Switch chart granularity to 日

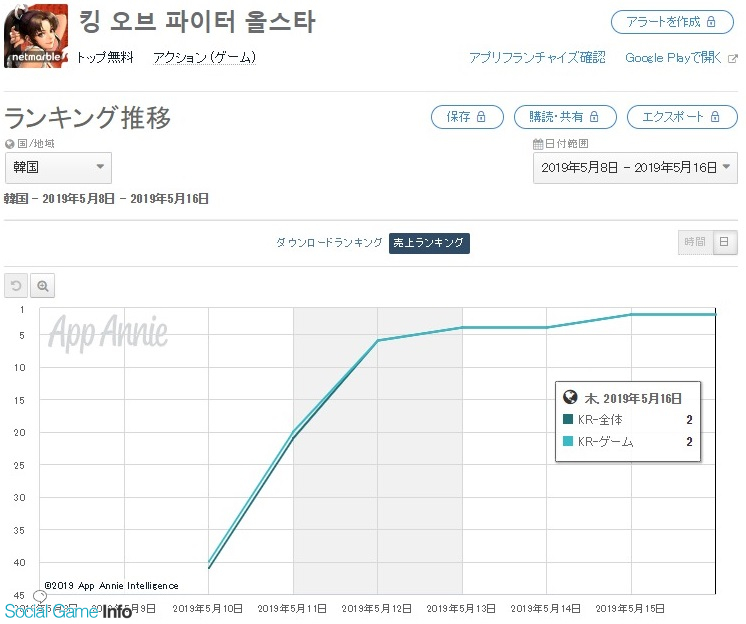[x=724, y=242]
